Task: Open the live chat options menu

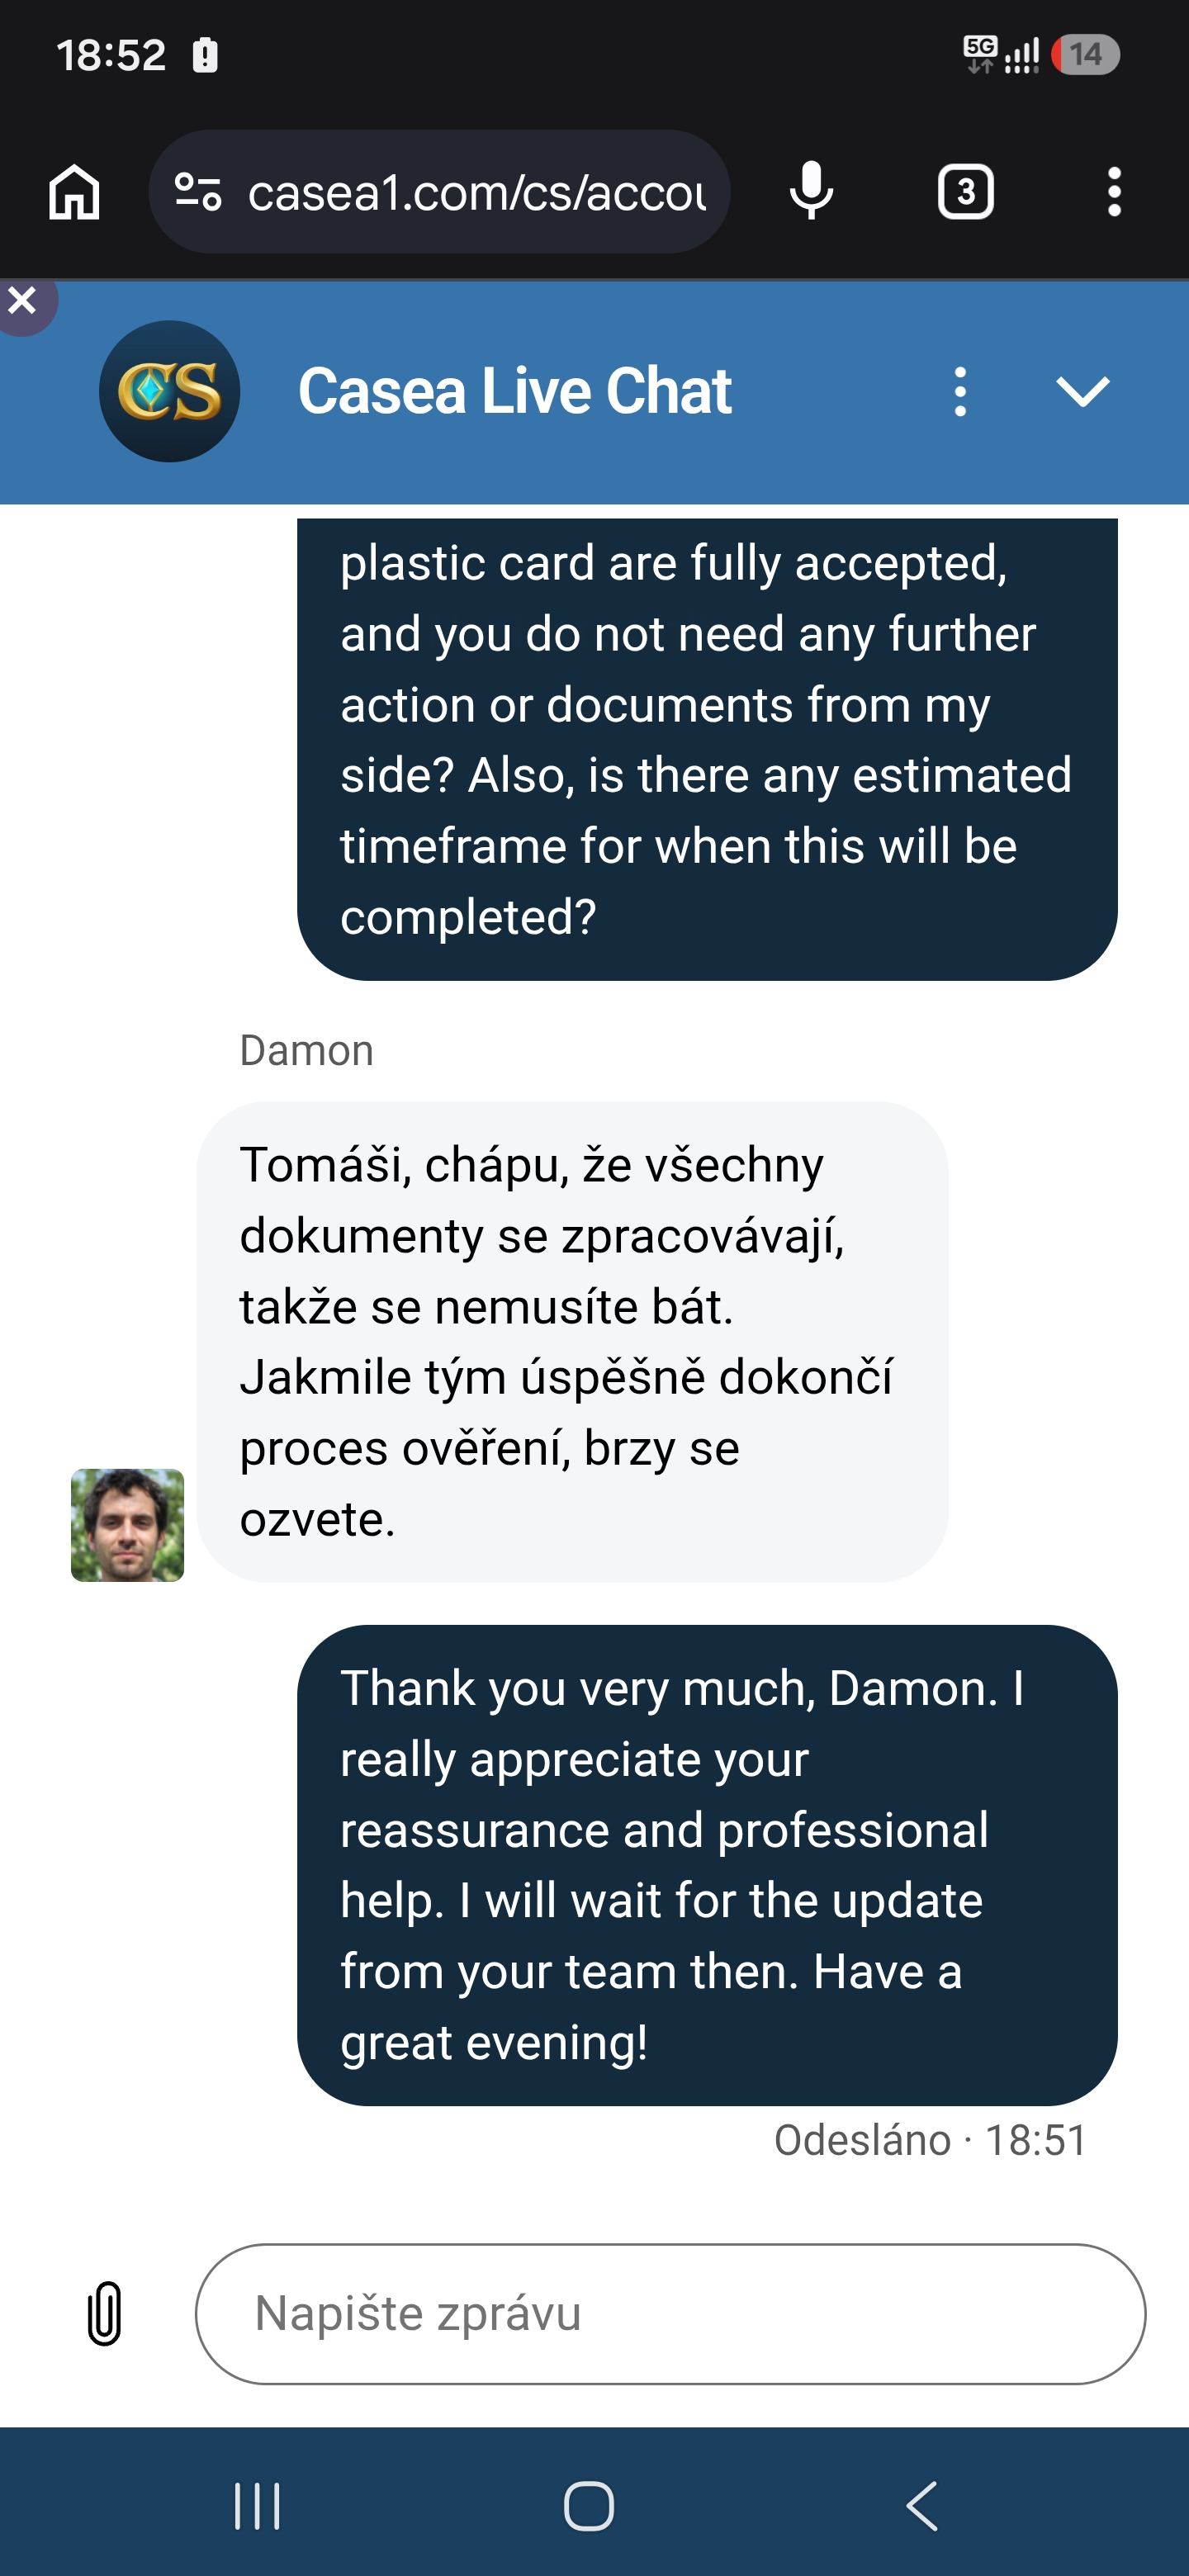Action: coord(960,391)
